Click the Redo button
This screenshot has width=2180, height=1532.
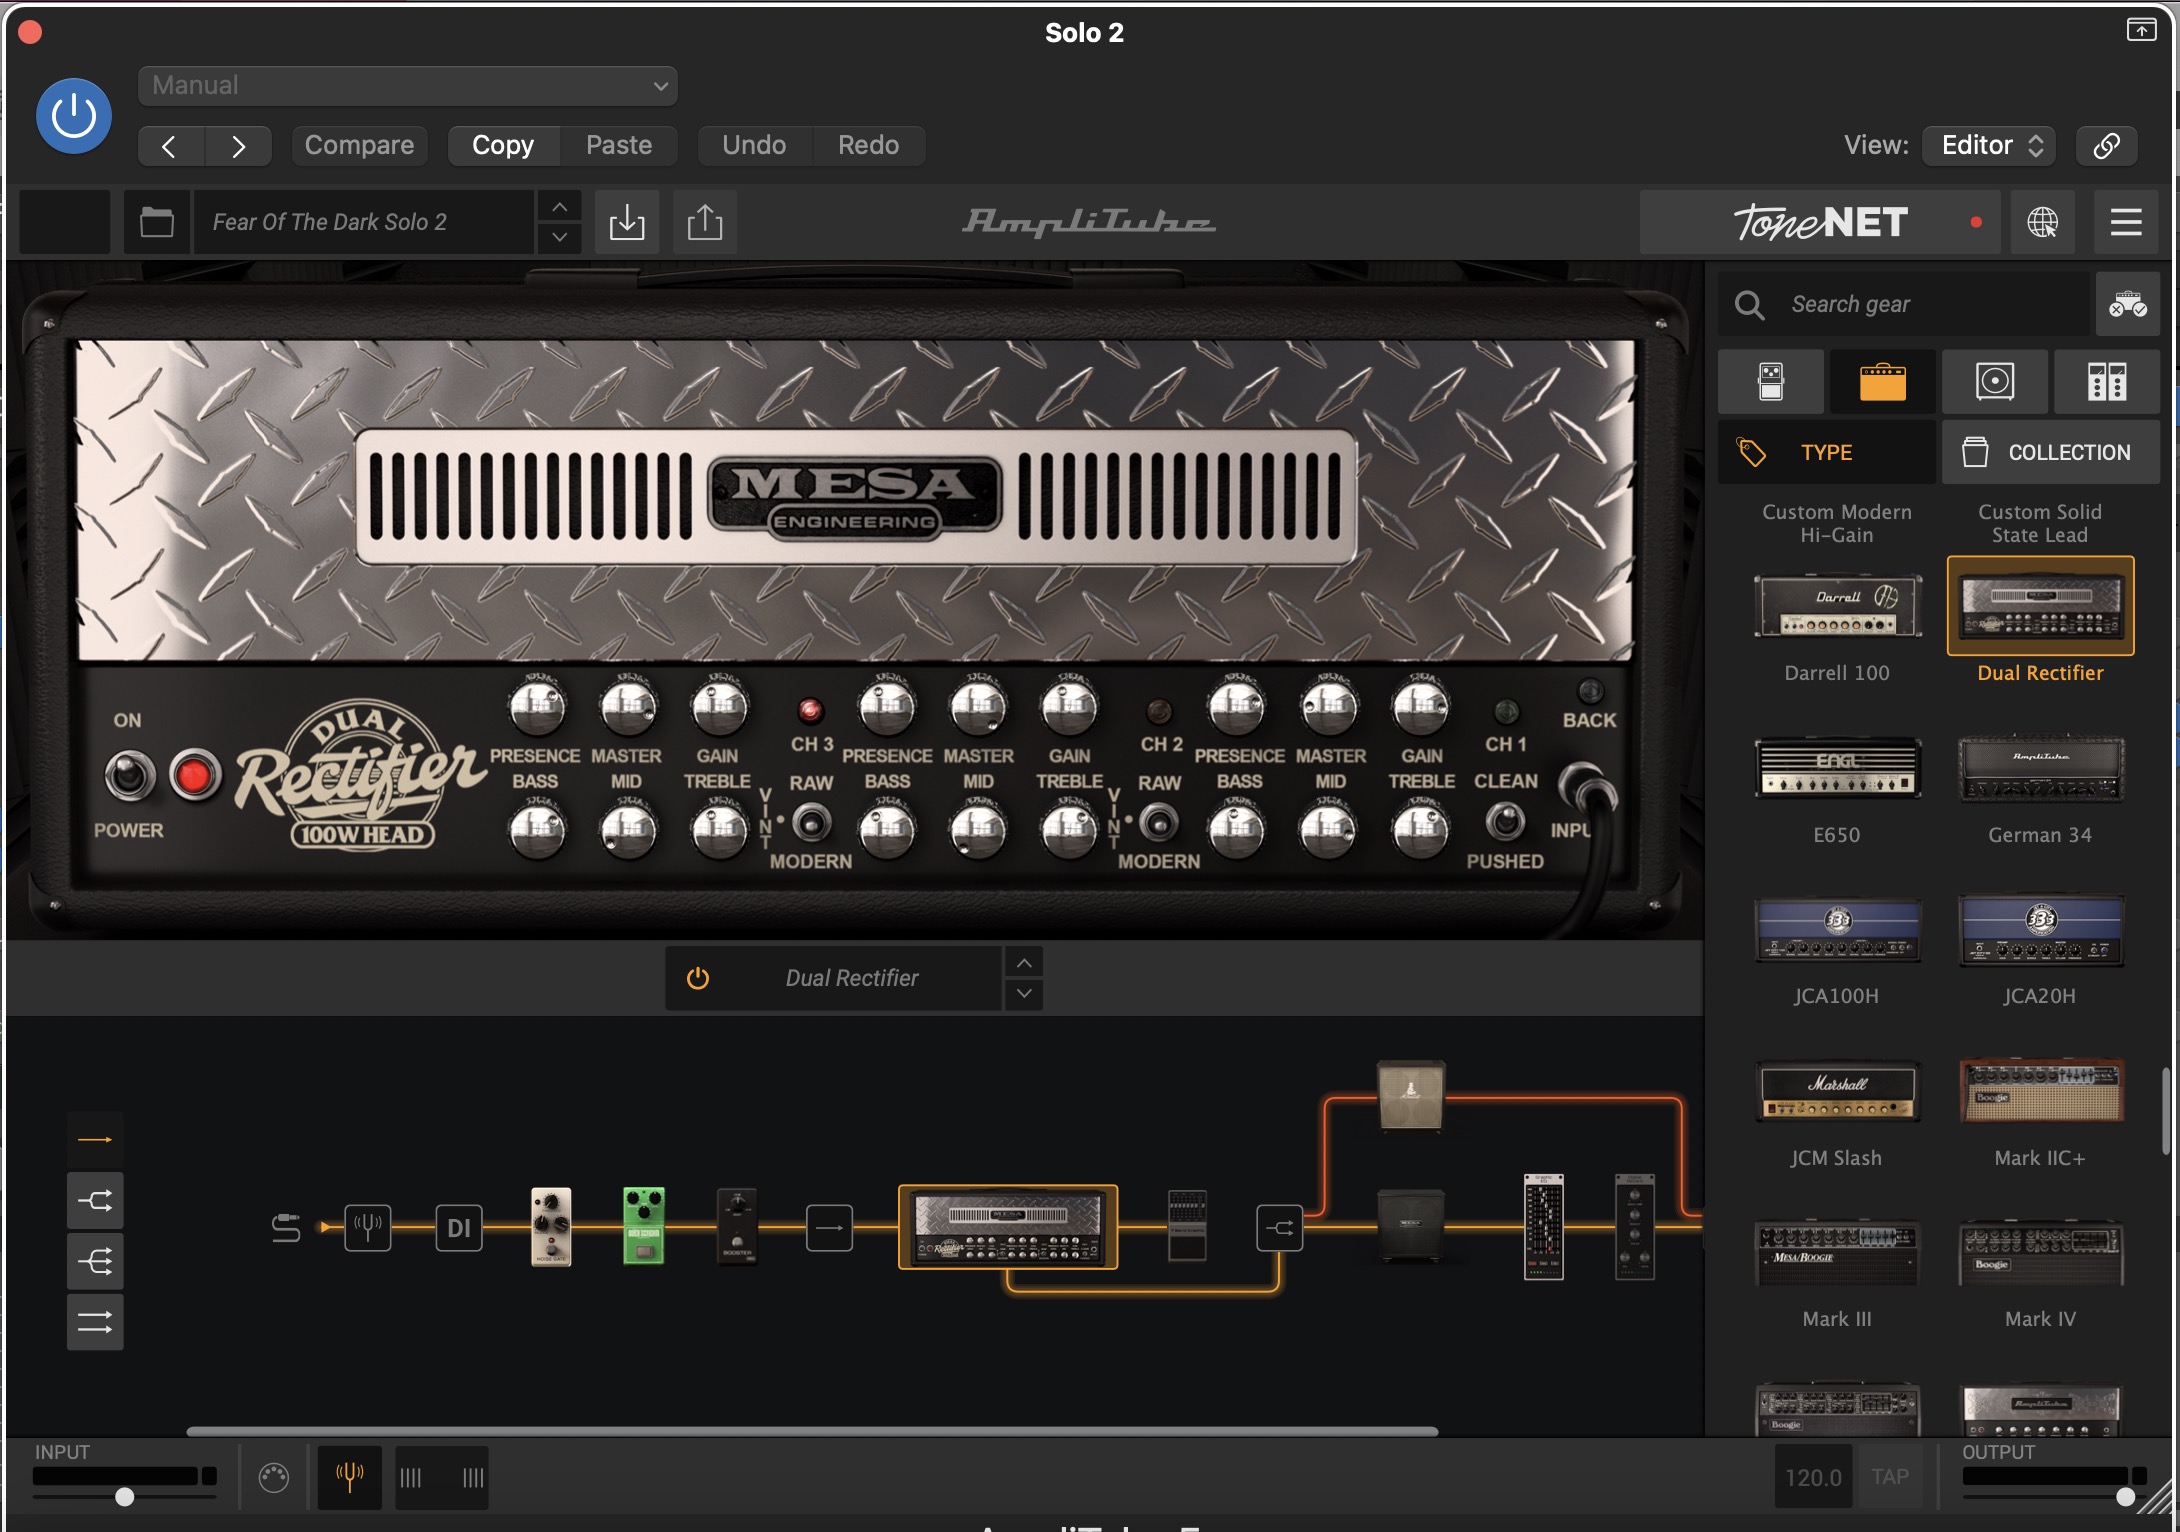point(868,146)
